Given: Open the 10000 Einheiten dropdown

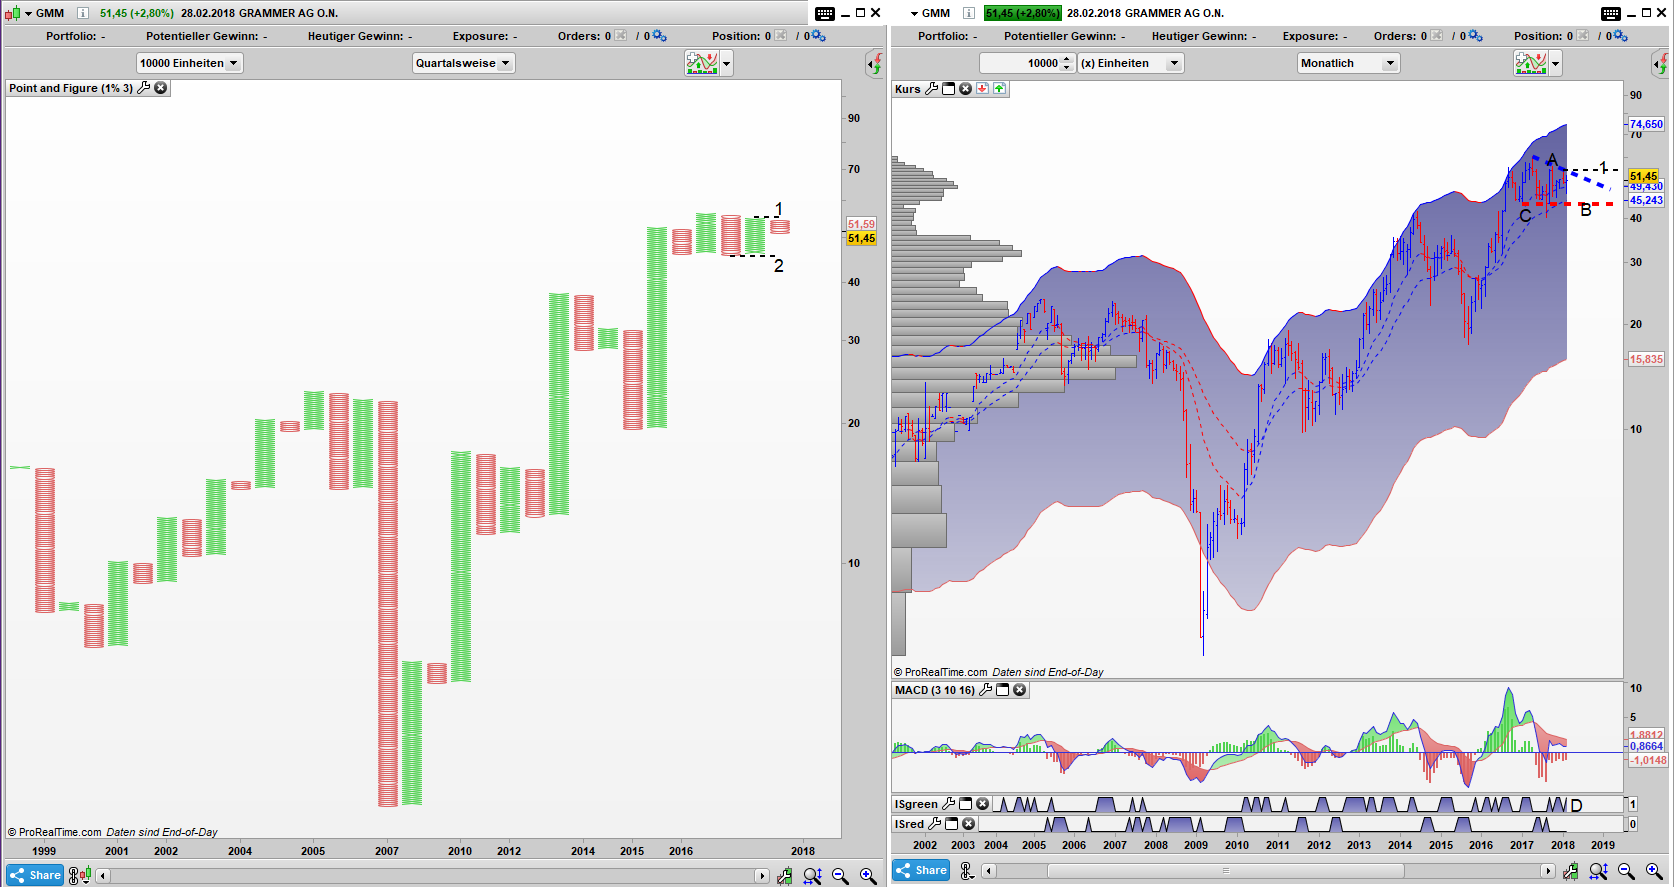Looking at the screenshot, I should pyautogui.click(x=189, y=63).
